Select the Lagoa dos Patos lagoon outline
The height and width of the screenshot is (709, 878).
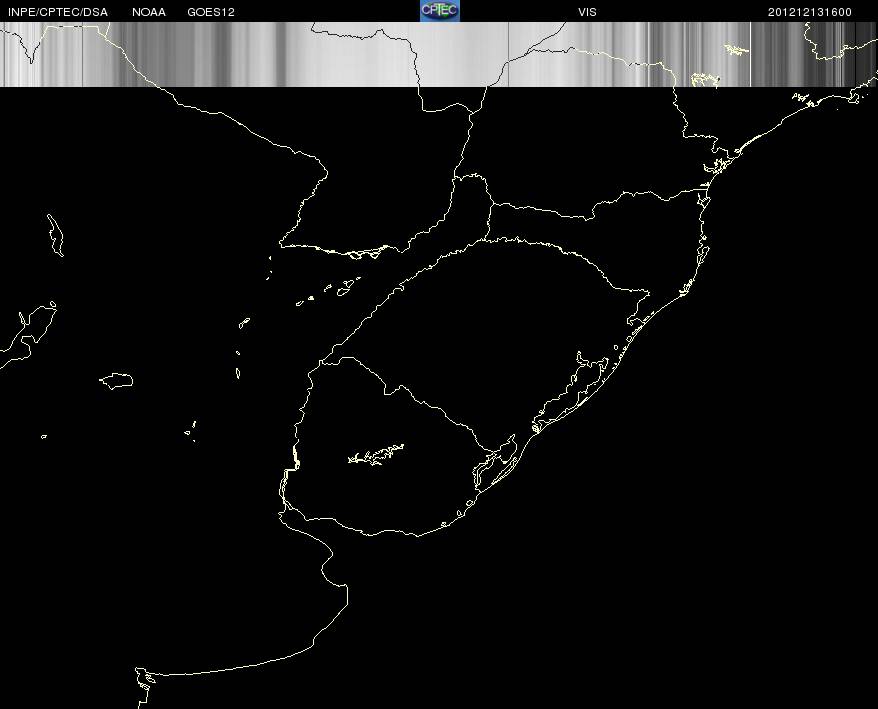572,390
